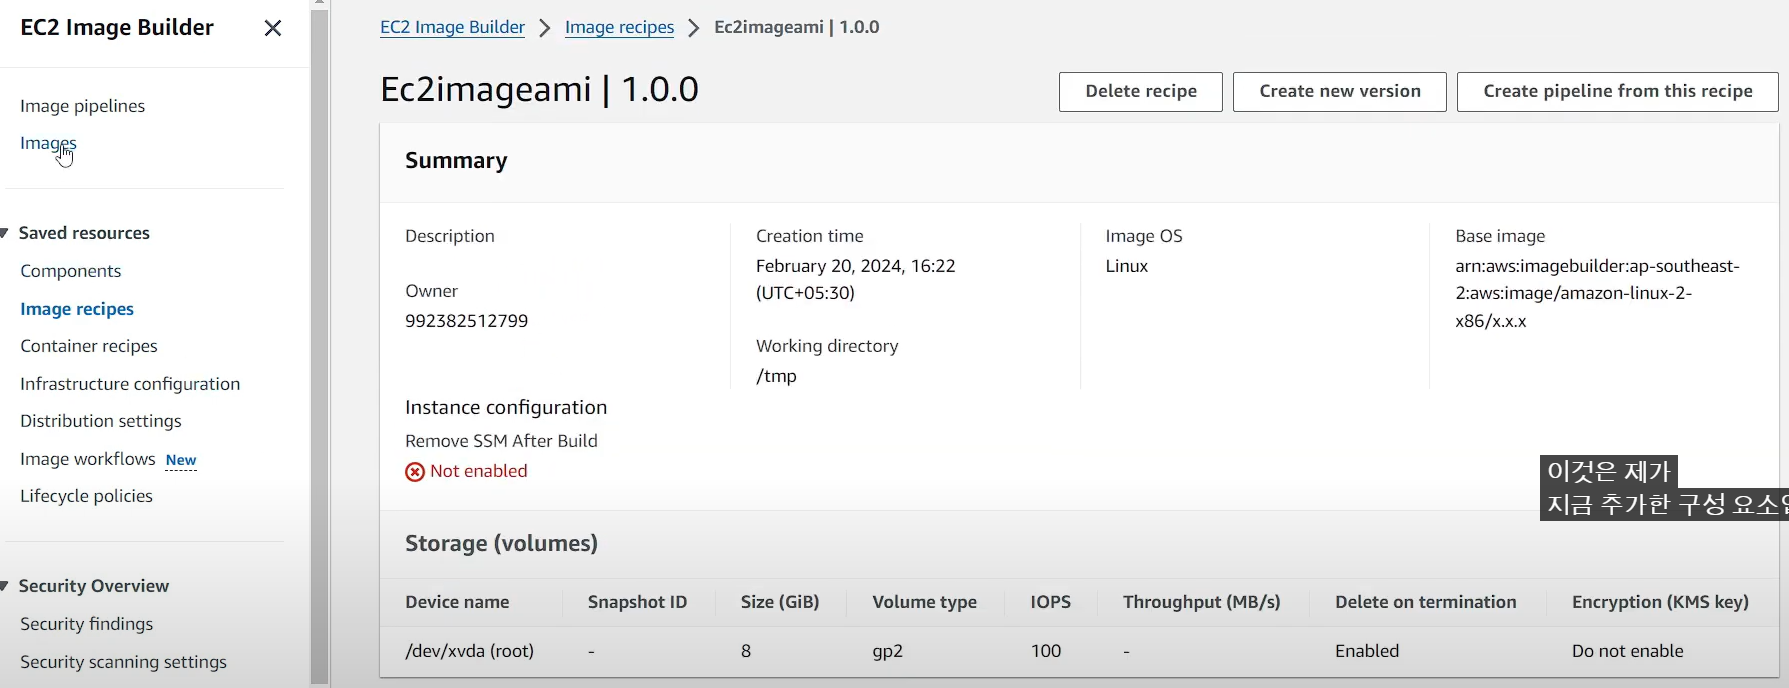Click the Device name column header

[x=457, y=602]
